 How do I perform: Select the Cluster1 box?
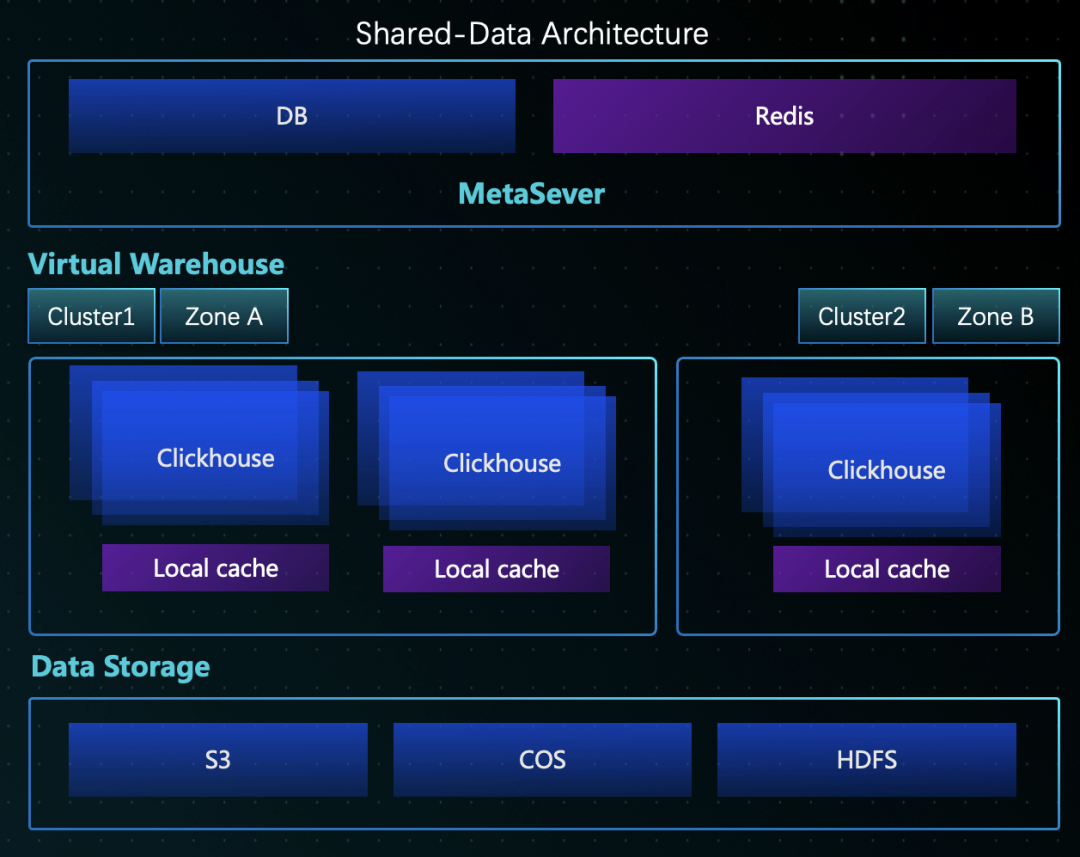tap(91, 316)
